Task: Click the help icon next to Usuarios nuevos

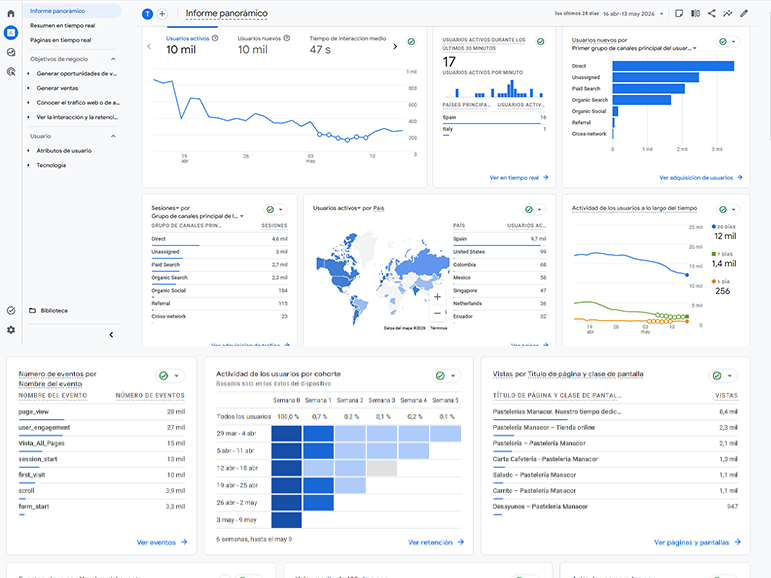Action: coord(287,38)
